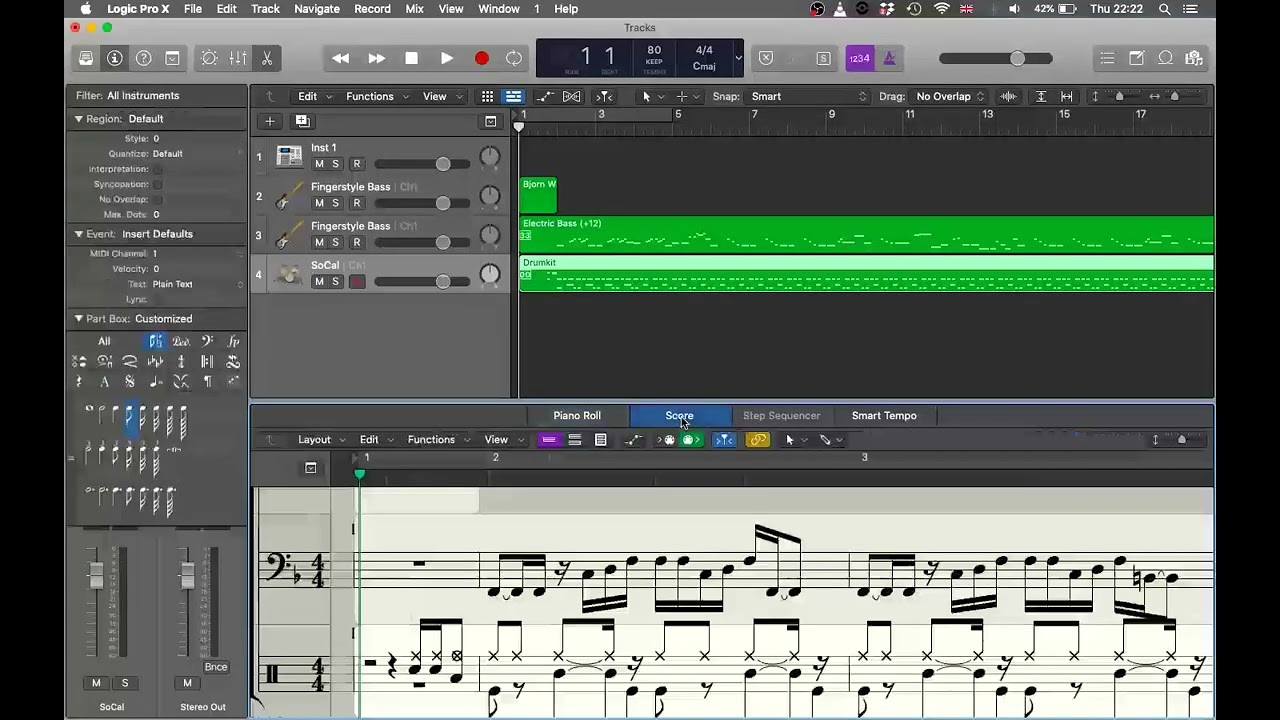The height and width of the screenshot is (720, 1280).
Task: Select All in the Part Box
Action: click(x=104, y=341)
